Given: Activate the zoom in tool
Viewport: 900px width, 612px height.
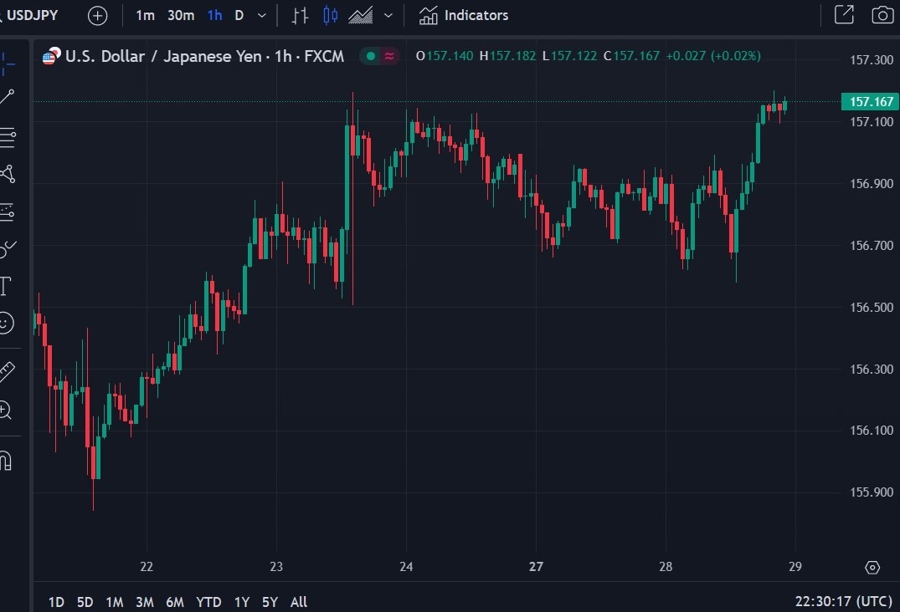Looking at the screenshot, I should [x=6, y=410].
